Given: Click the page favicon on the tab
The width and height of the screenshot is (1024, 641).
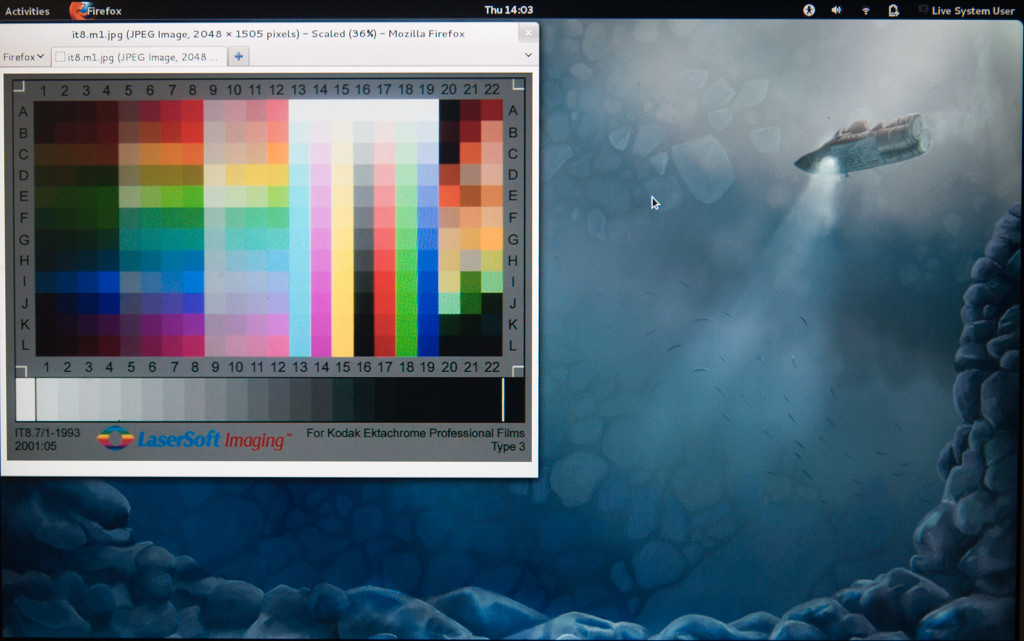Looking at the screenshot, I should [61, 57].
